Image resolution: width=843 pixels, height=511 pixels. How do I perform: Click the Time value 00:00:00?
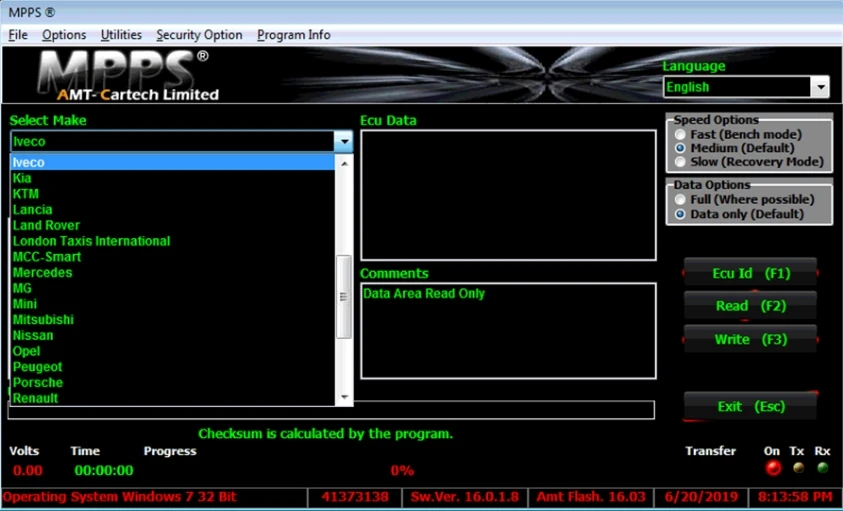tap(104, 471)
